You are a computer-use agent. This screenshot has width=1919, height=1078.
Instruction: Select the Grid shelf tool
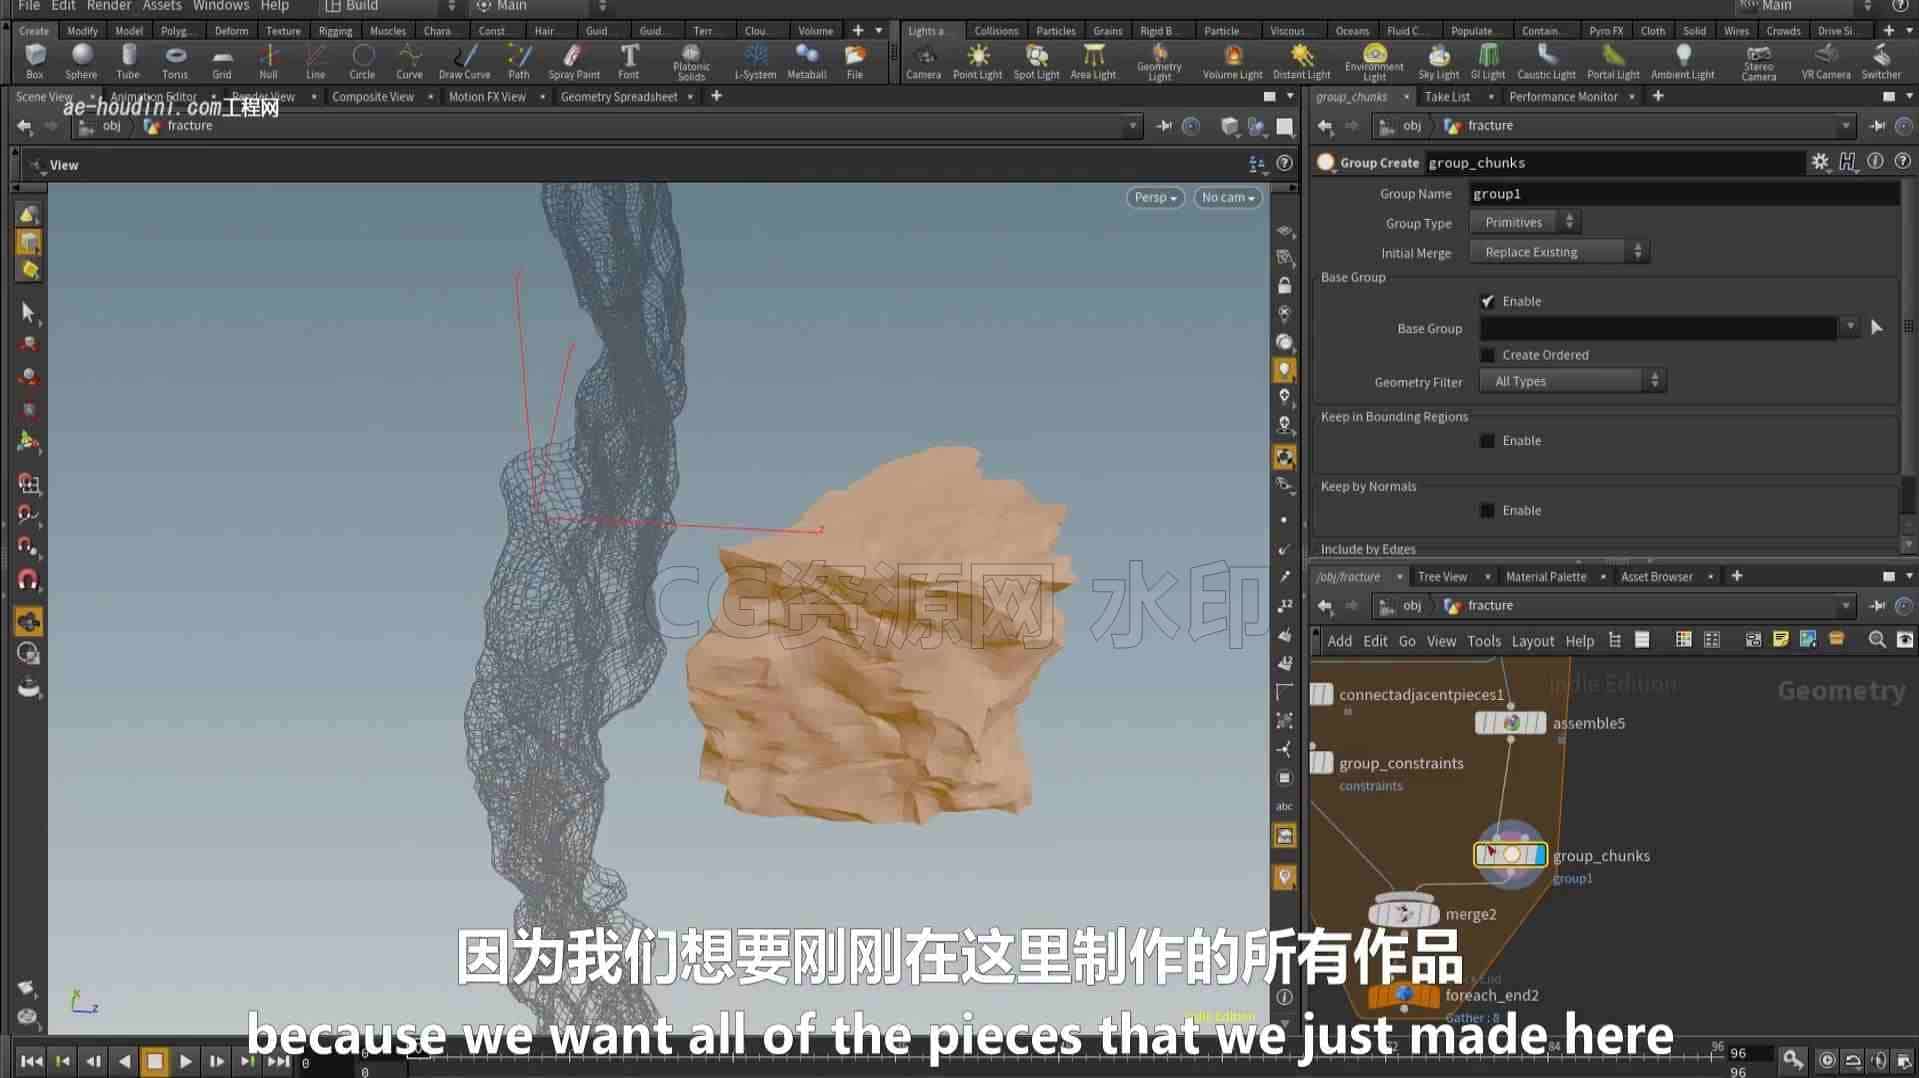pos(222,61)
